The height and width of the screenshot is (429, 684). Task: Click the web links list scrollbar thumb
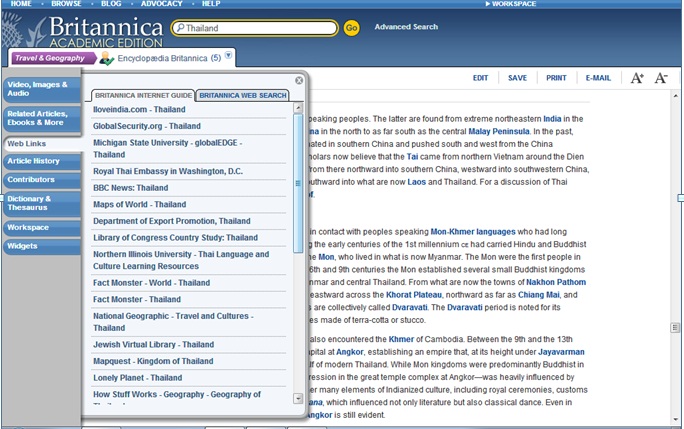coord(298,183)
